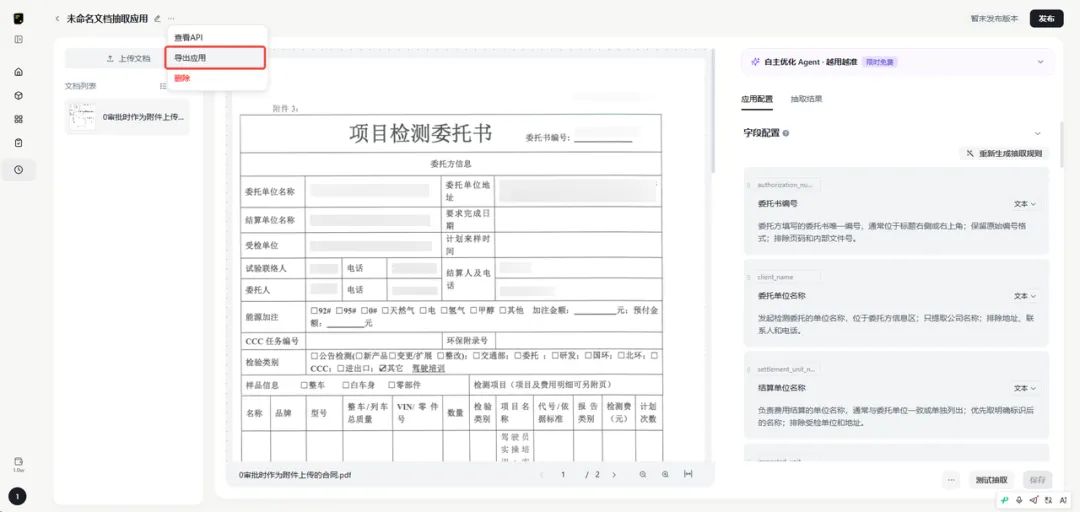
Task: Click the 结算单位名称 field name
Action: pyautogui.click(x=782, y=388)
